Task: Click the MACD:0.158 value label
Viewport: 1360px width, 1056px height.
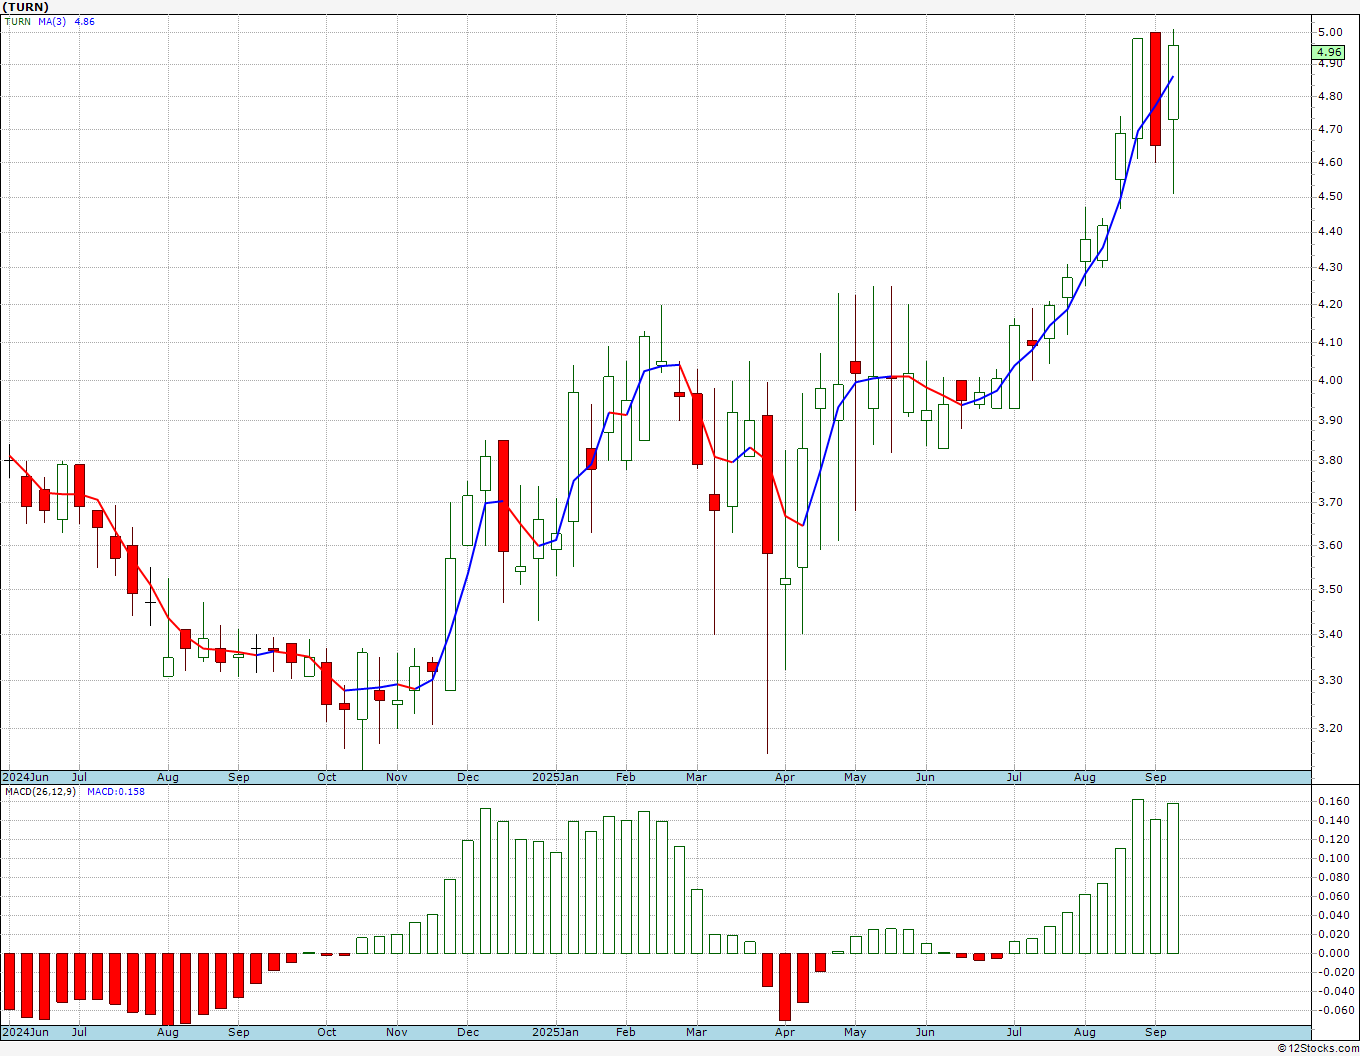Action: (x=116, y=792)
